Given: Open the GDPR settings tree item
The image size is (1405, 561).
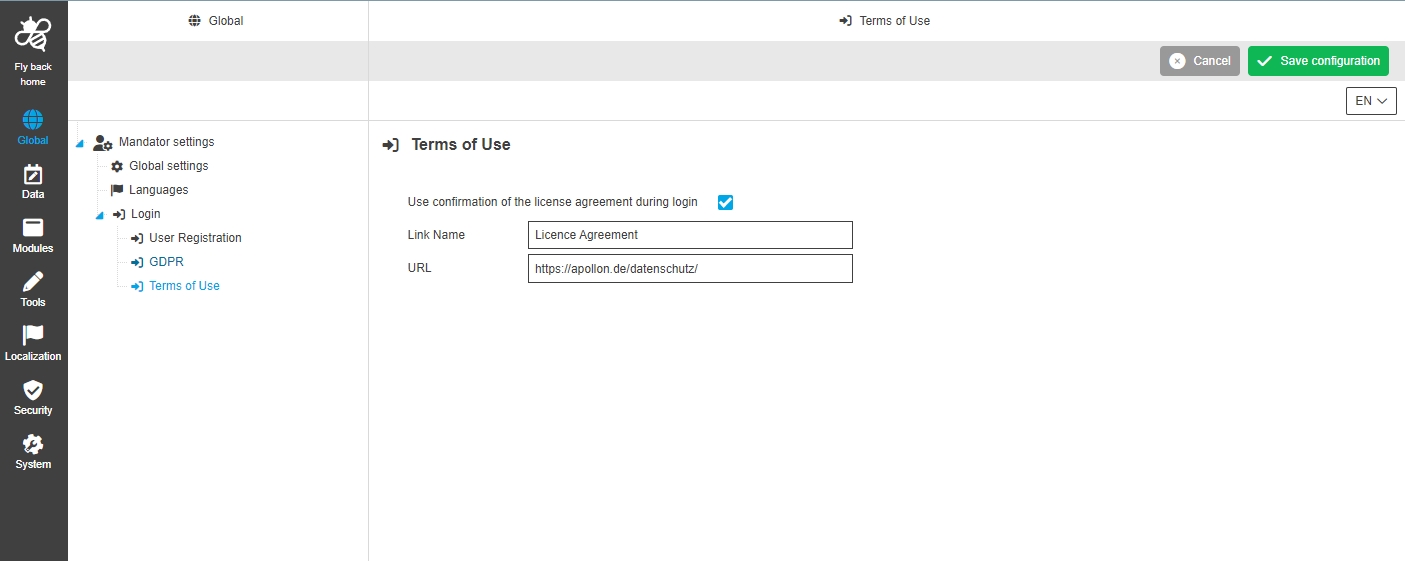Looking at the screenshot, I should coord(166,262).
